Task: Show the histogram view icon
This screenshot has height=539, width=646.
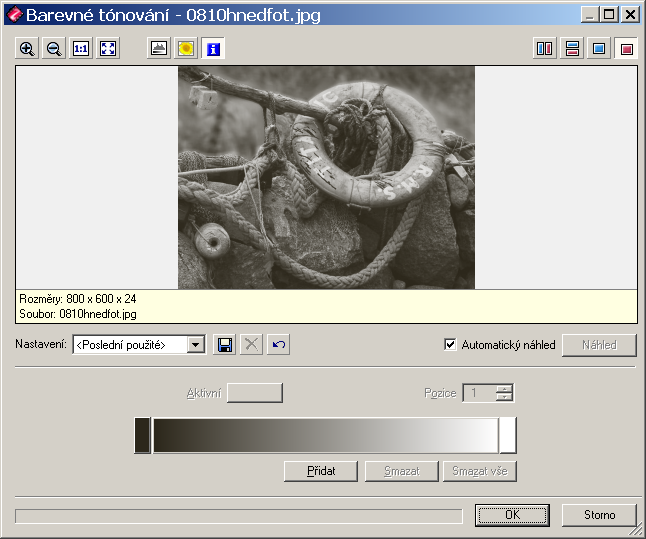Action: 158,48
